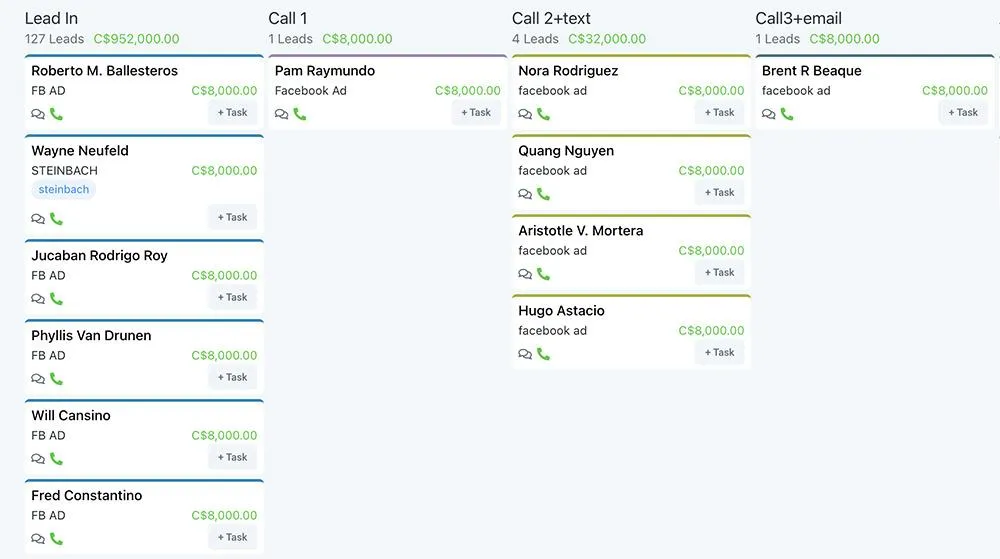Open chat icon on Fred Constantino card

coord(38,539)
